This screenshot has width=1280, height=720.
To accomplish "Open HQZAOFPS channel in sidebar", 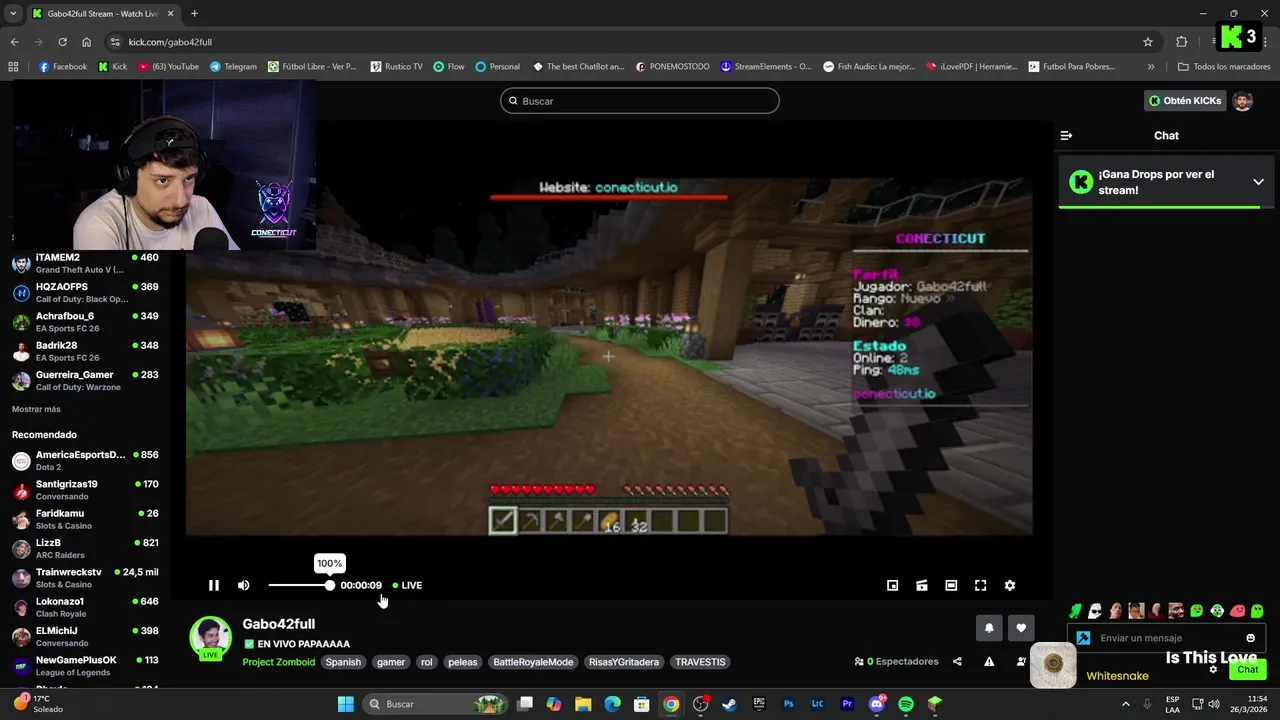I will click(86, 292).
